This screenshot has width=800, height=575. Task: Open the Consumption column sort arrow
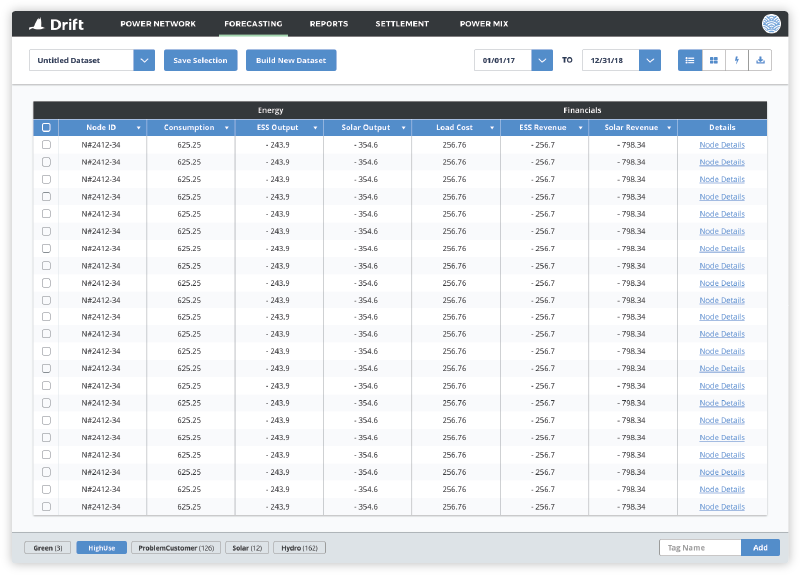click(227, 128)
